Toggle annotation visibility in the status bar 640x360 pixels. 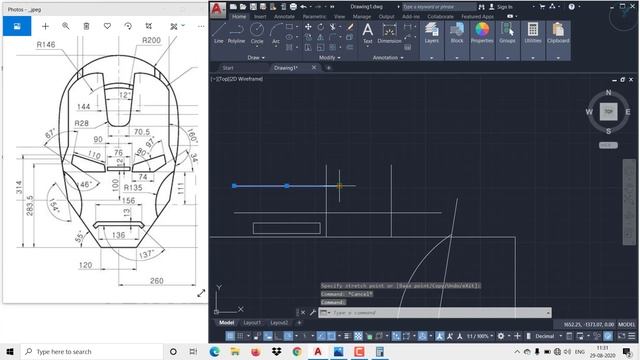pyautogui.click(x=440, y=336)
